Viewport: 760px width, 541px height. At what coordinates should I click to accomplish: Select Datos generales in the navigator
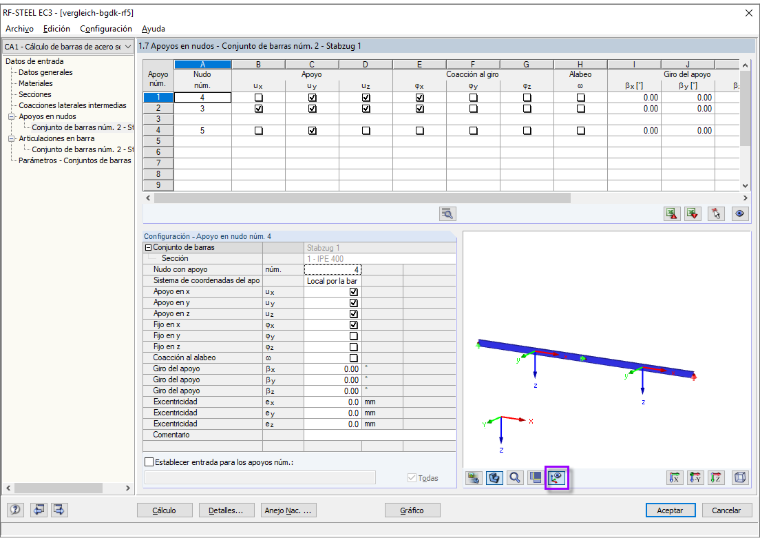tap(46, 72)
